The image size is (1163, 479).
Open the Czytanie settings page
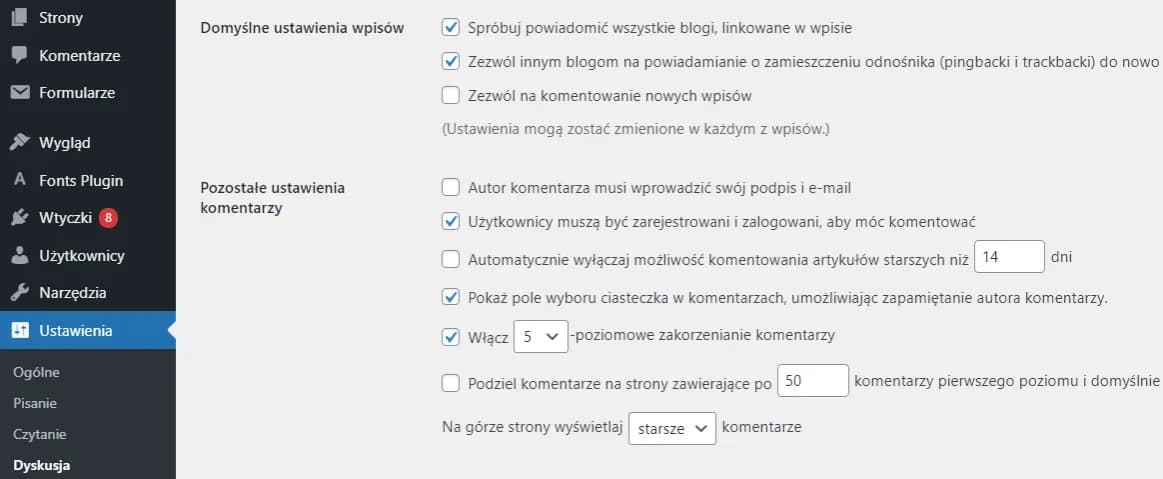[x=38, y=435]
